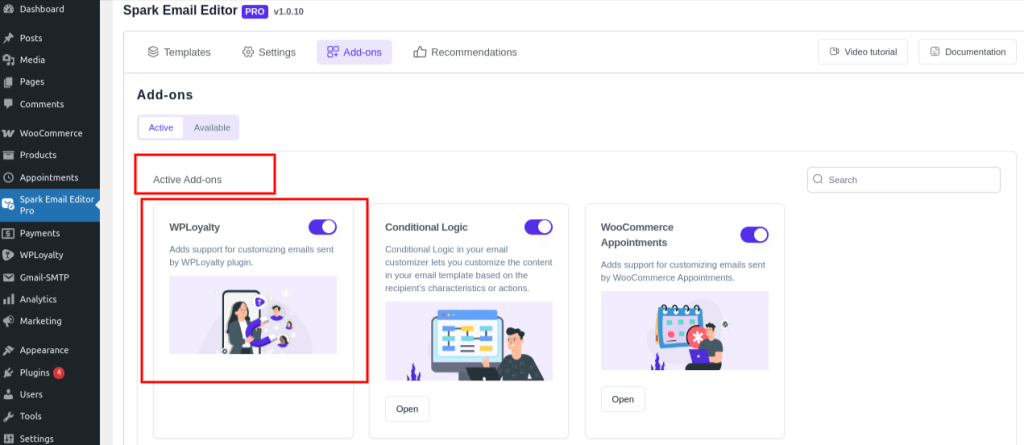
Task: Click the WooCommerce logo icon
Action: (8, 133)
